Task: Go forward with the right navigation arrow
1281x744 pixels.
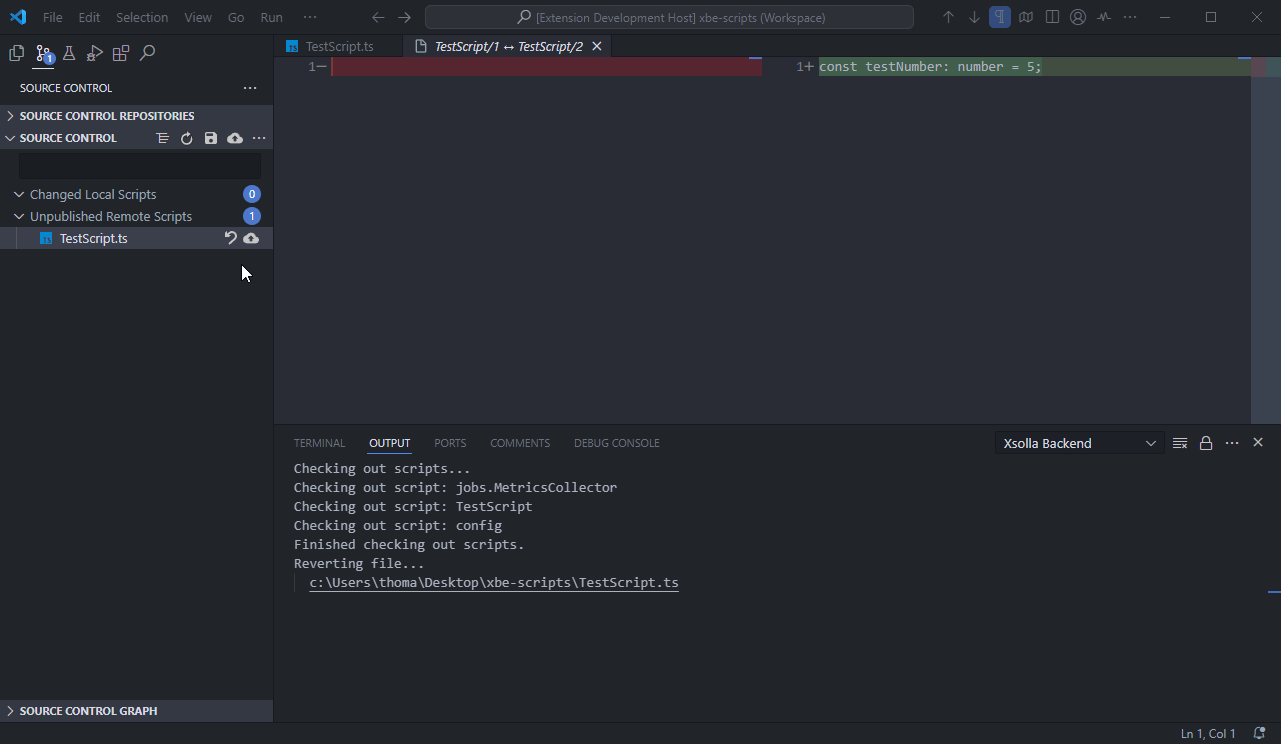Action: pos(404,17)
